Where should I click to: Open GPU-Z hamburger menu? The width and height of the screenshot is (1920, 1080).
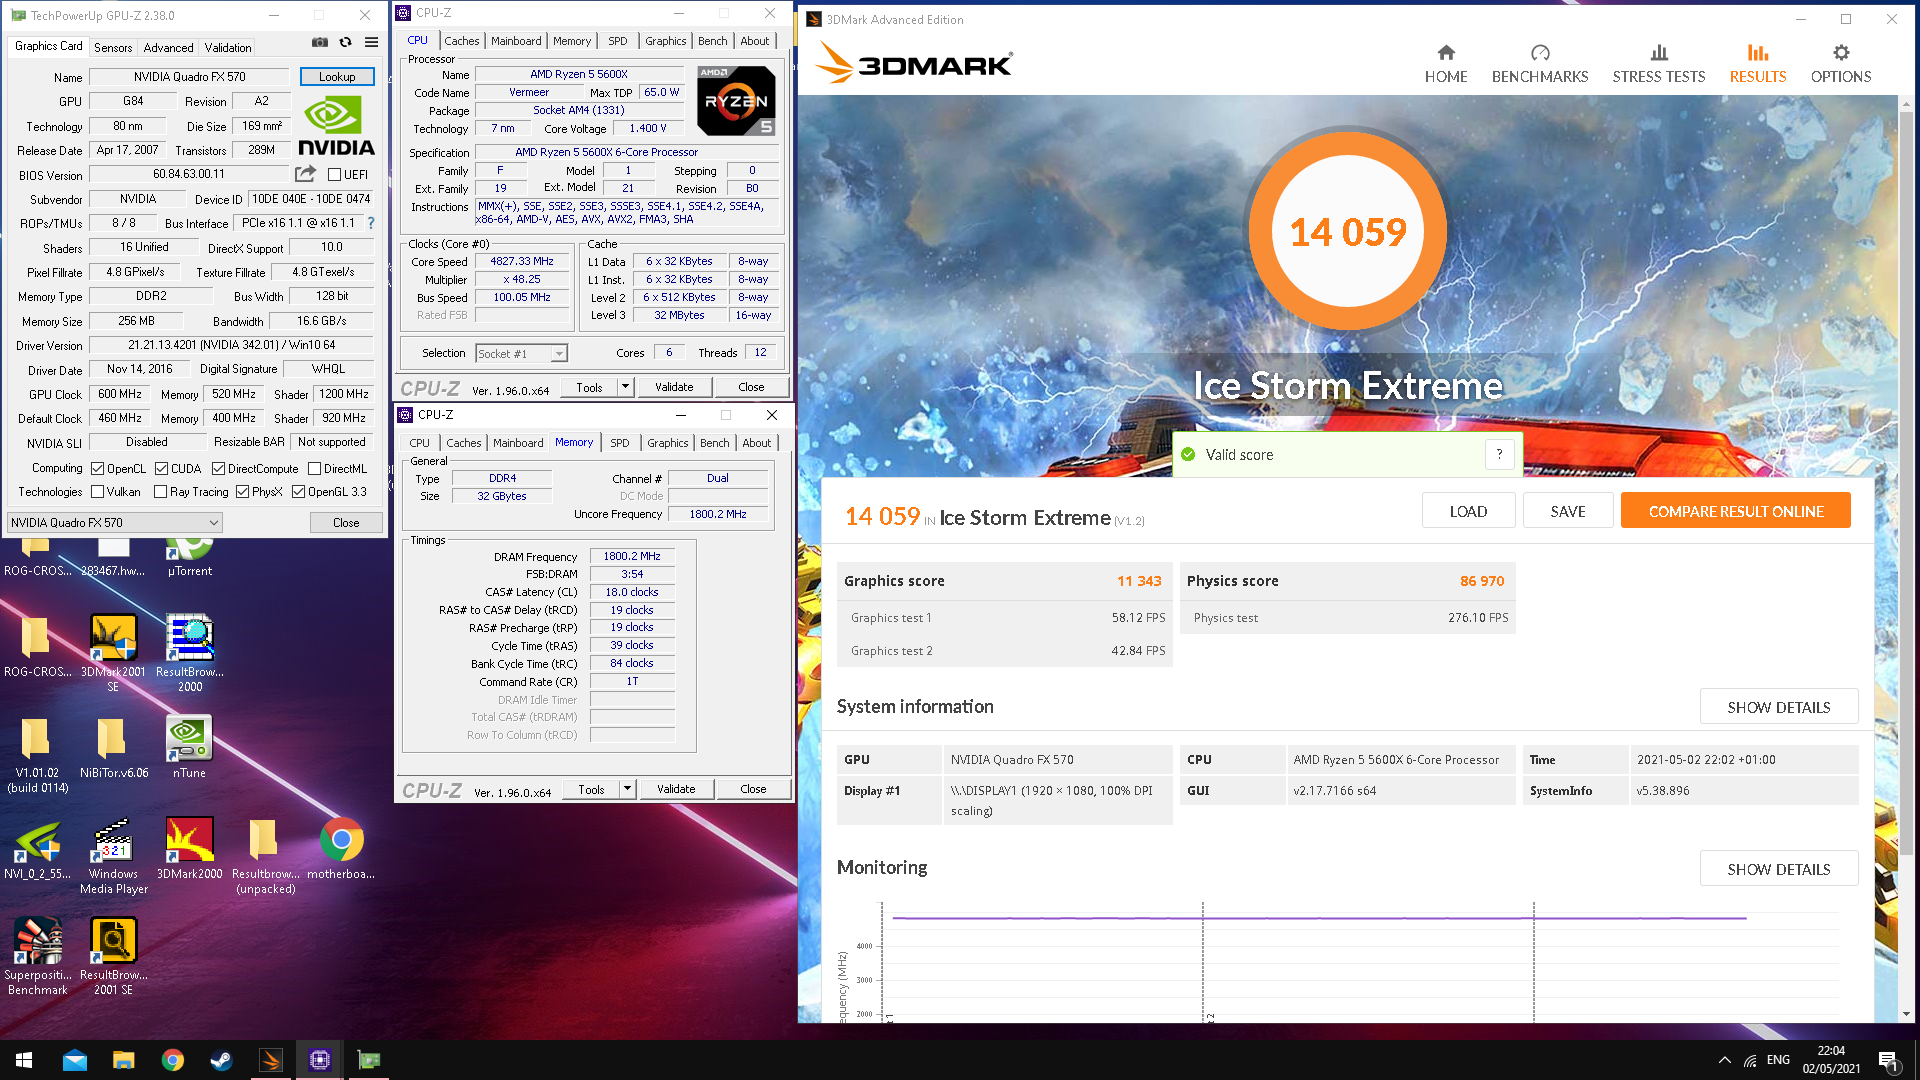point(371,42)
